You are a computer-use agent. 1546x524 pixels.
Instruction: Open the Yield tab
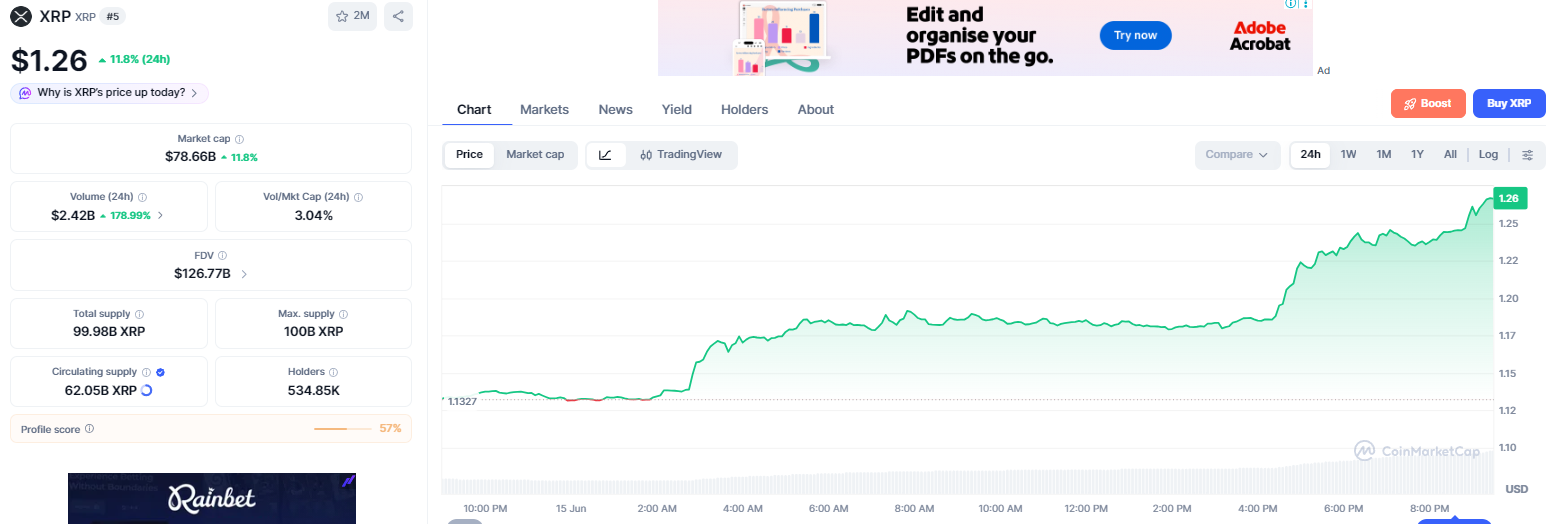click(676, 109)
